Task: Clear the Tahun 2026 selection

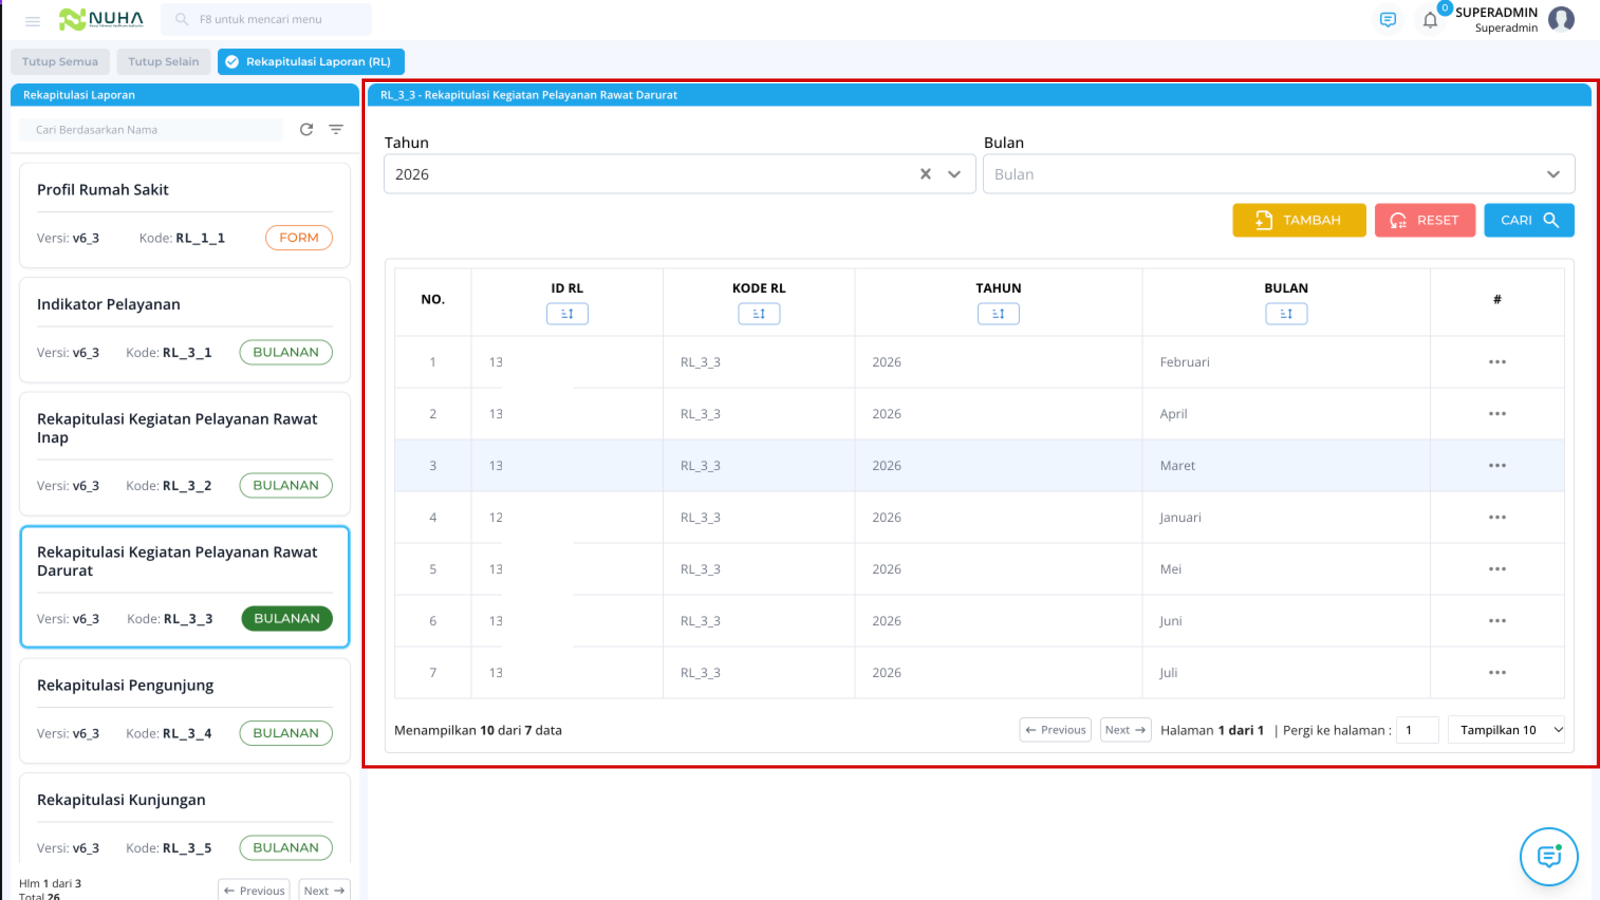Action: click(x=926, y=174)
